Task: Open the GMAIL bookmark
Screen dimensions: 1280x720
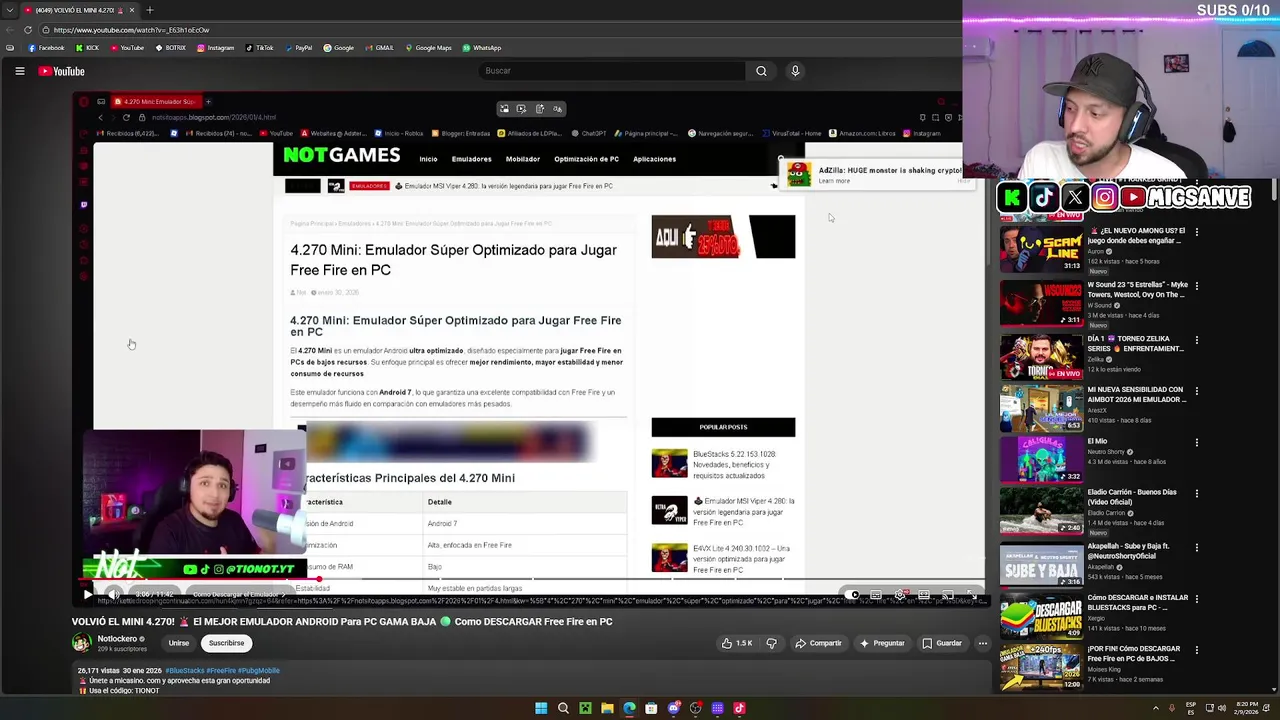Action: [379, 48]
